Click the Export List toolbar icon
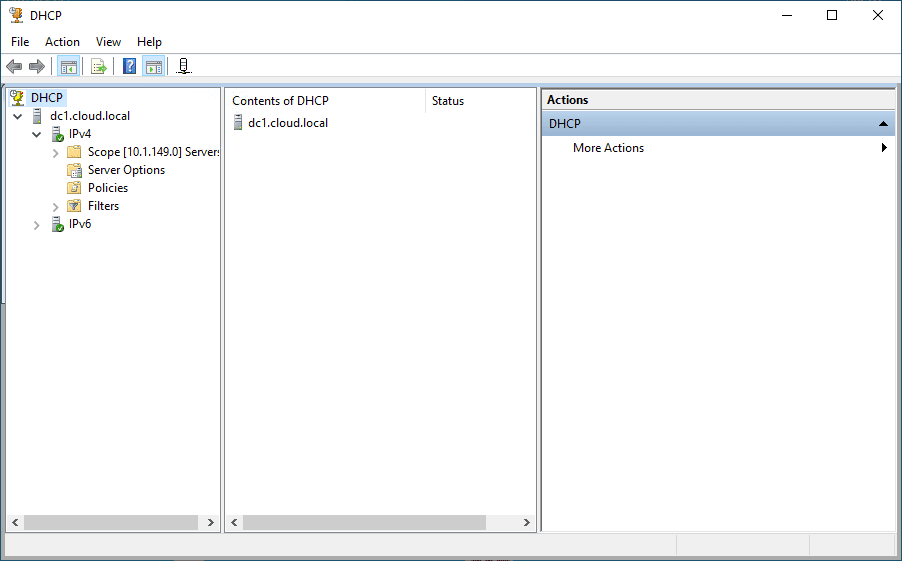 [x=98, y=67]
